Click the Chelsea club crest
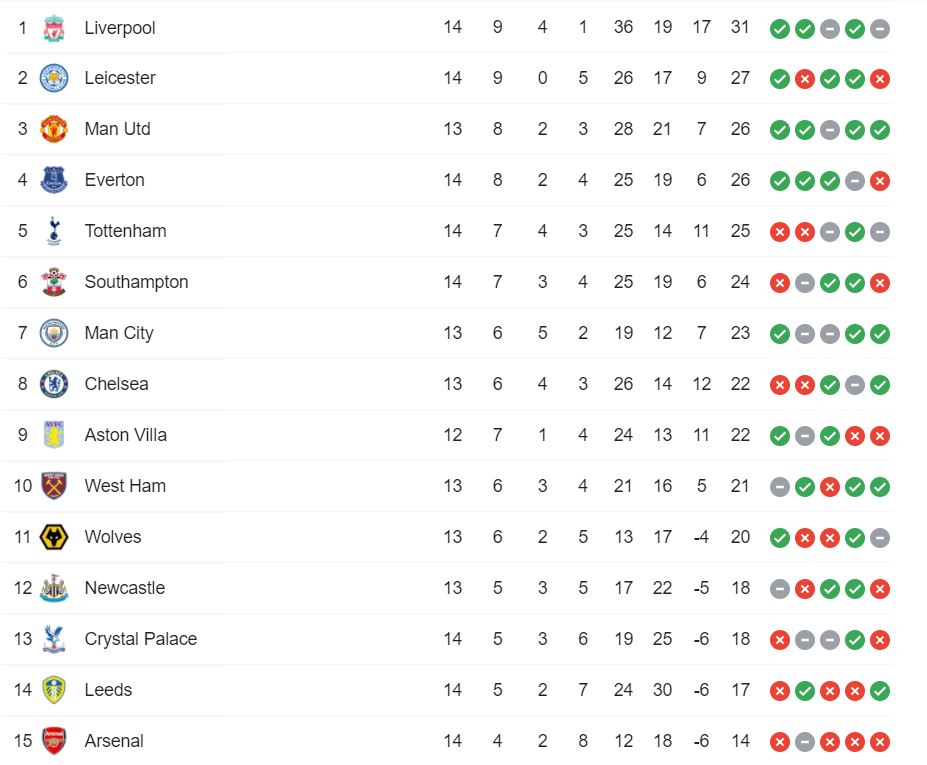 tap(54, 384)
